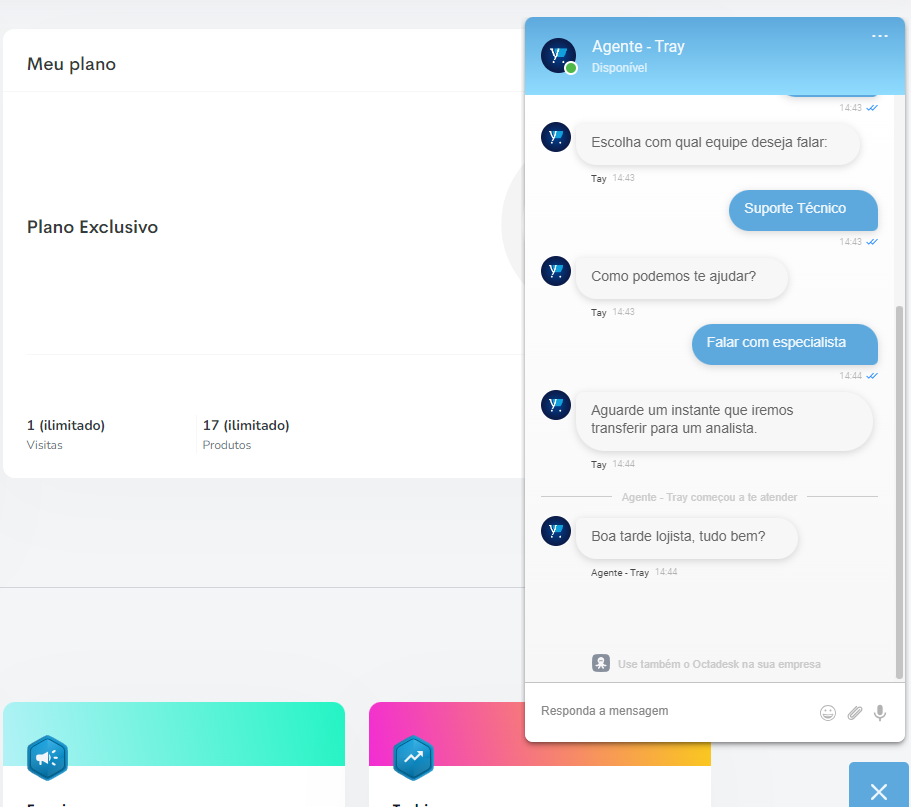Viewport: 911px width, 807px height.
Task: Click 'Use também o Octadesk na sua empresa' link
Action: pyautogui.click(x=719, y=664)
